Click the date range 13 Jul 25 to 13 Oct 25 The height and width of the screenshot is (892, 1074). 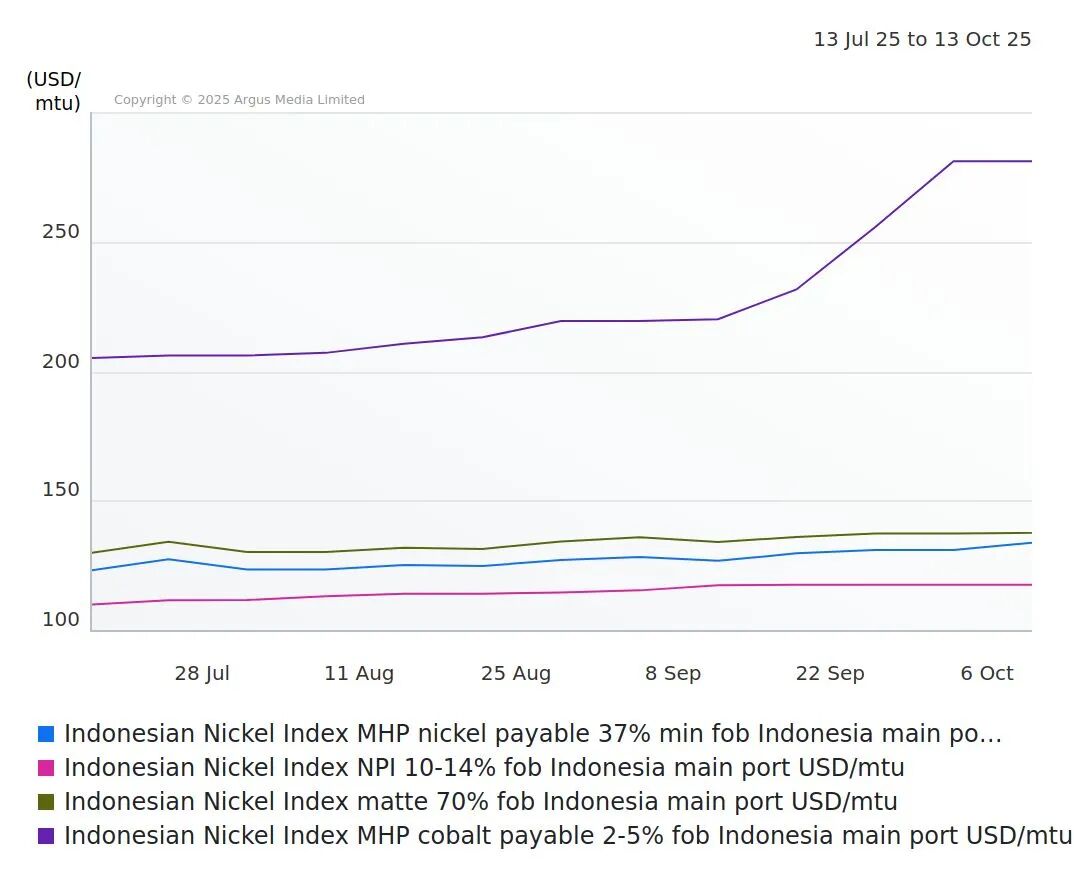(x=921, y=40)
